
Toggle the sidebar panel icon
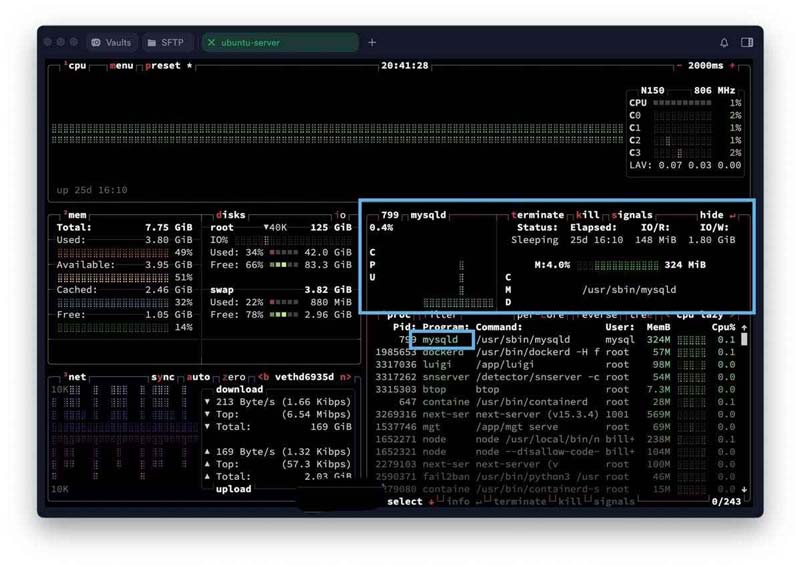point(747,43)
